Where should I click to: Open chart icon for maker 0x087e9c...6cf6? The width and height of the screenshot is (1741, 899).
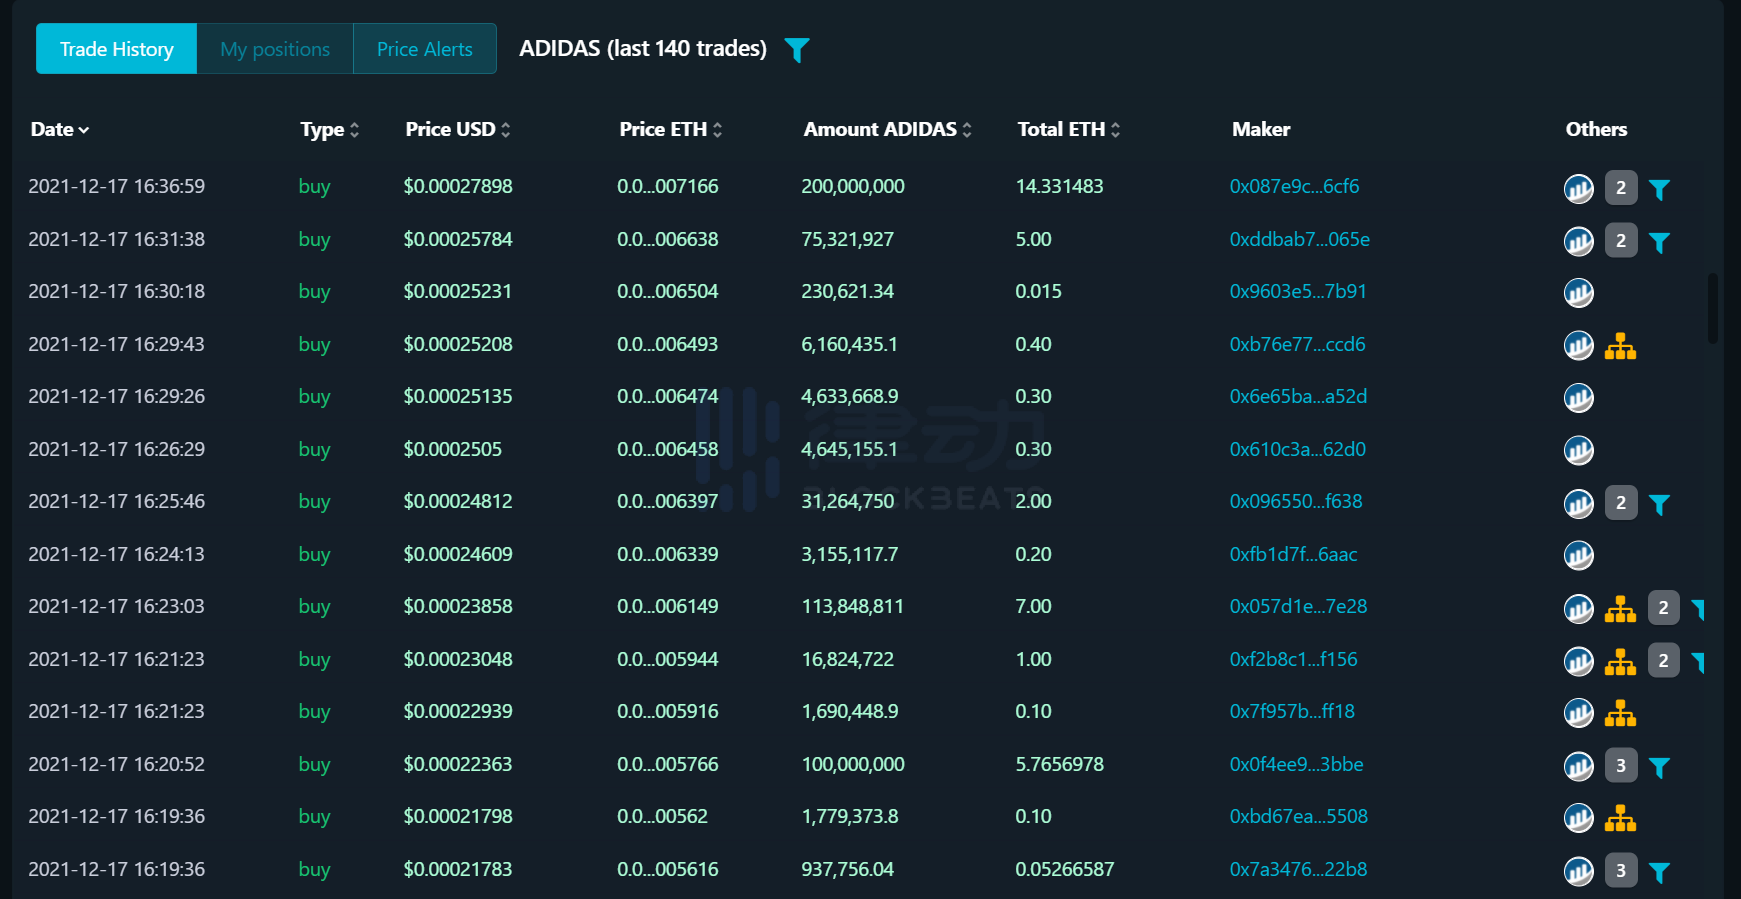click(1578, 188)
